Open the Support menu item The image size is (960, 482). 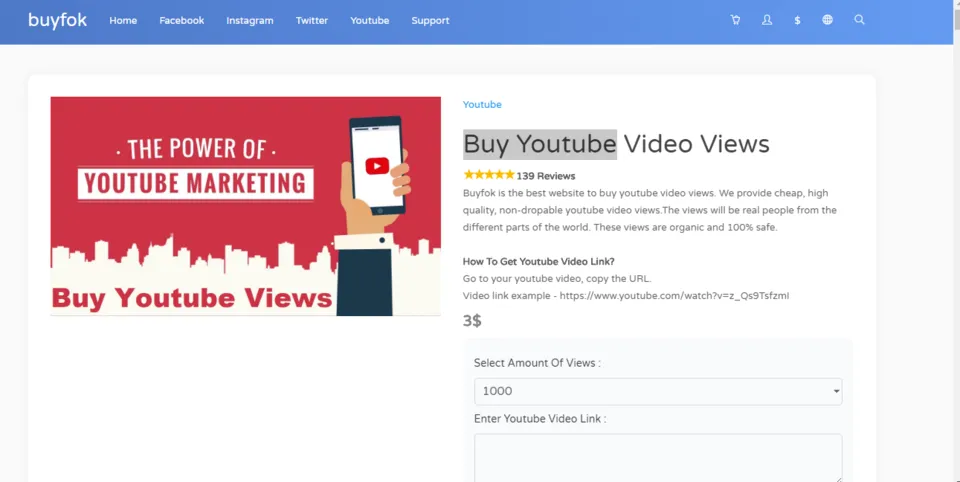pyautogui.click(x=430, y=20)
